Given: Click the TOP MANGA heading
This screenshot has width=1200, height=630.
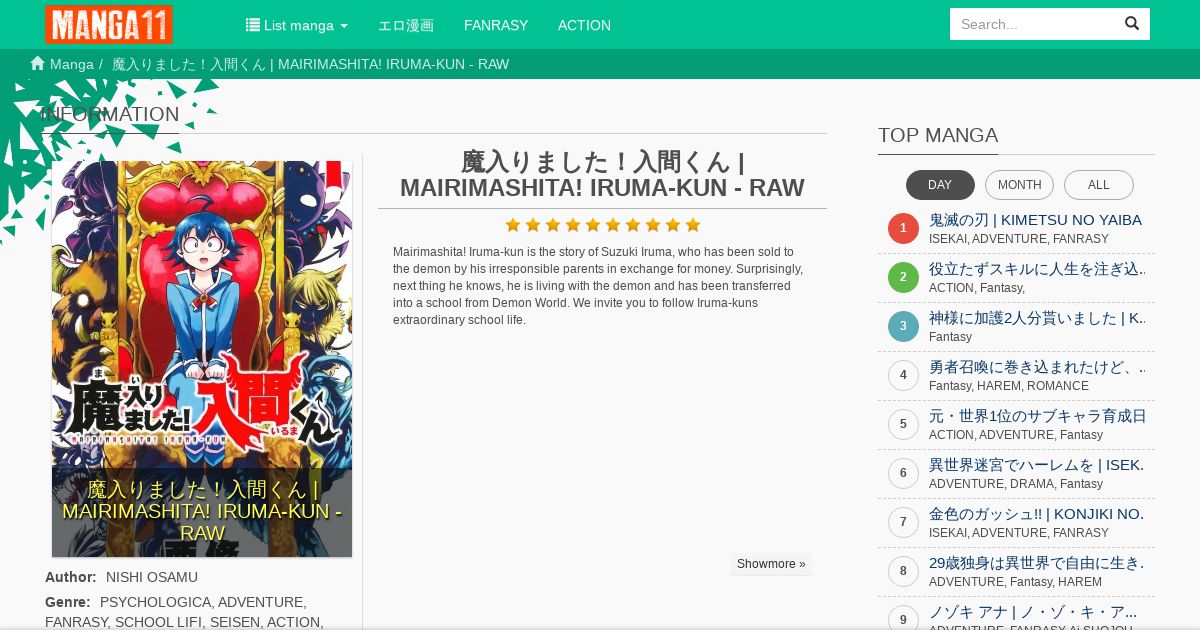Looking at the screenshot, I should tap(938, 135).
